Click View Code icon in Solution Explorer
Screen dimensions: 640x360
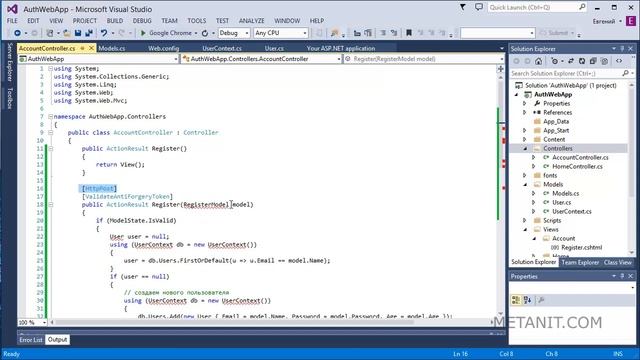click(619, 61)
